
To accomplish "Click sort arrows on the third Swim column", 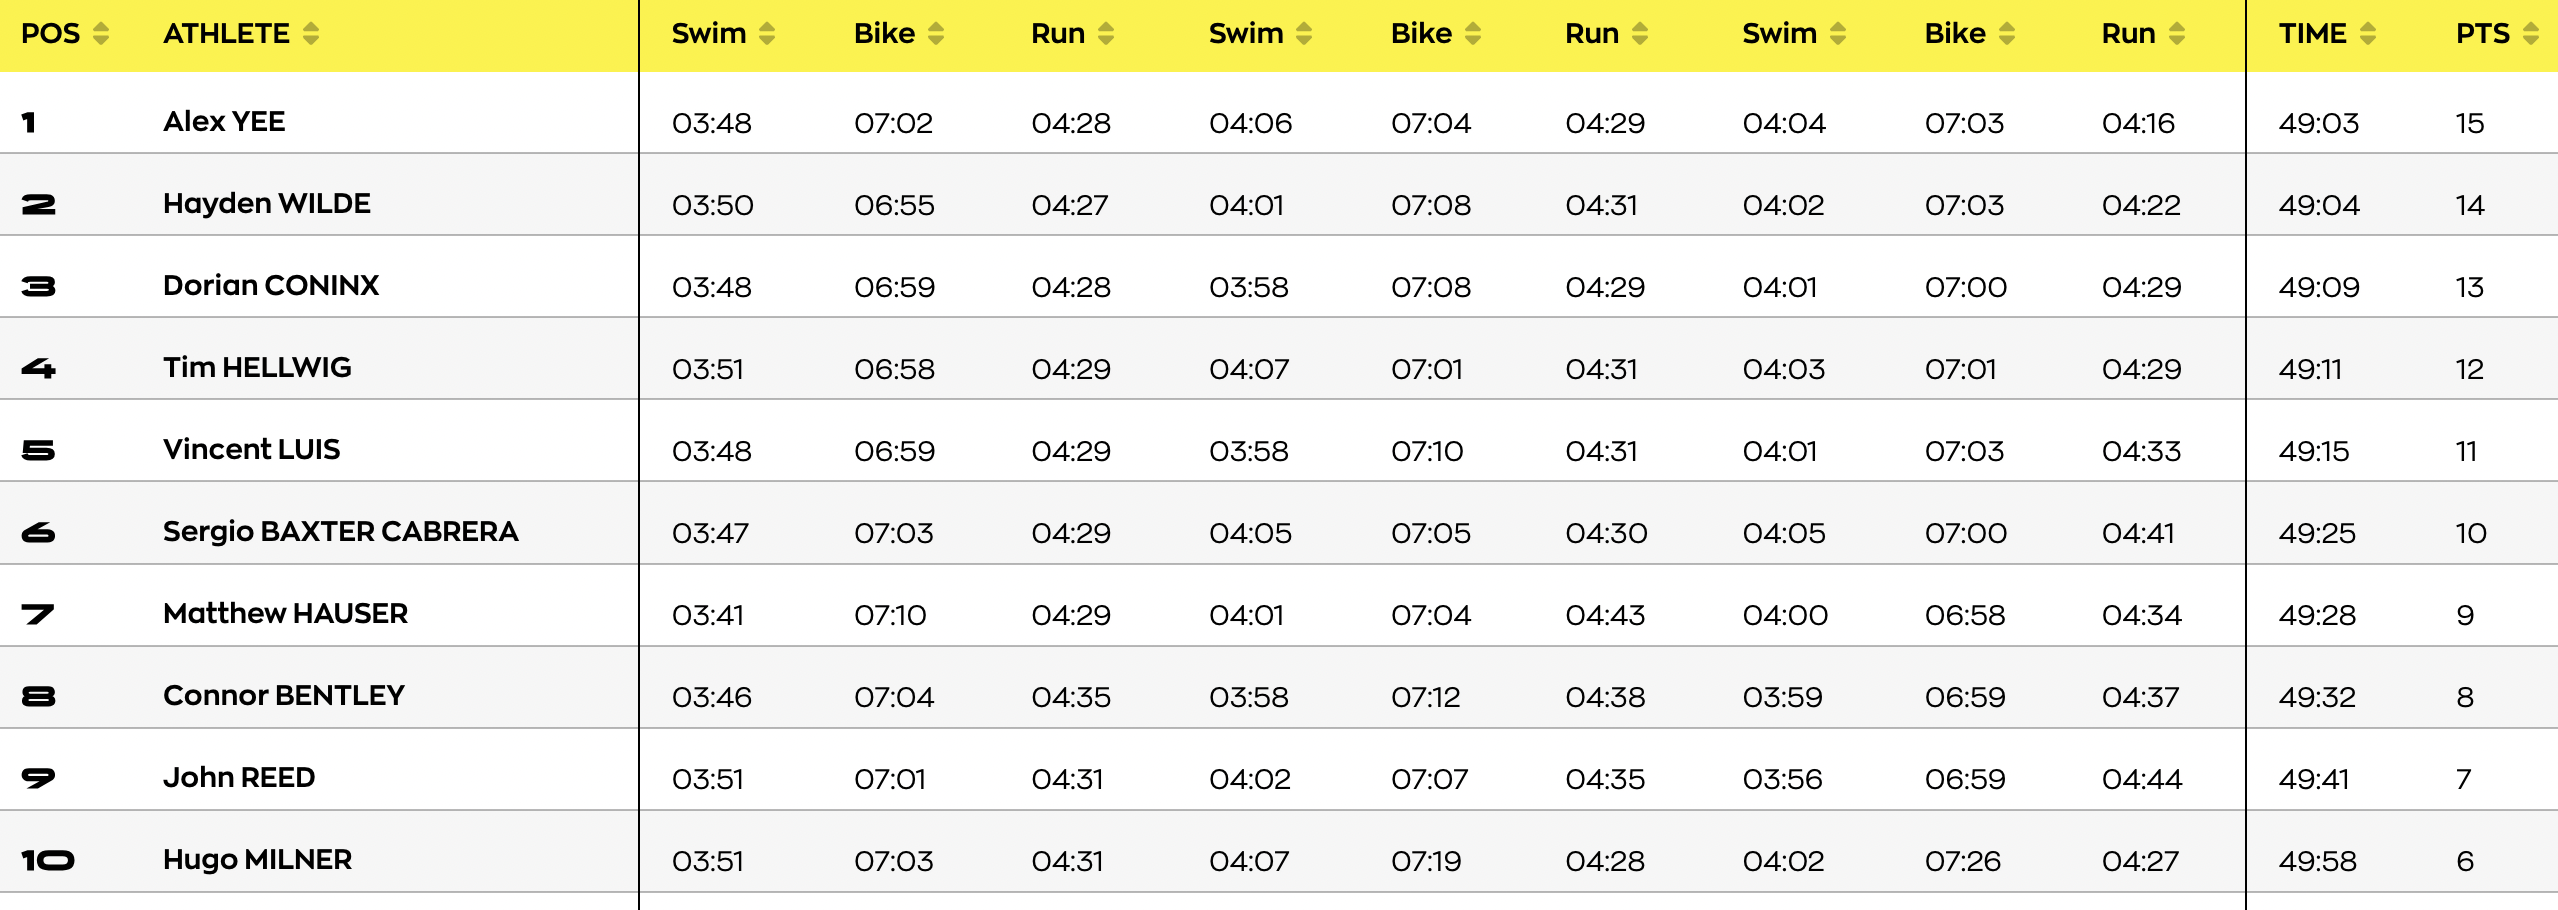I will point(1838,34).
